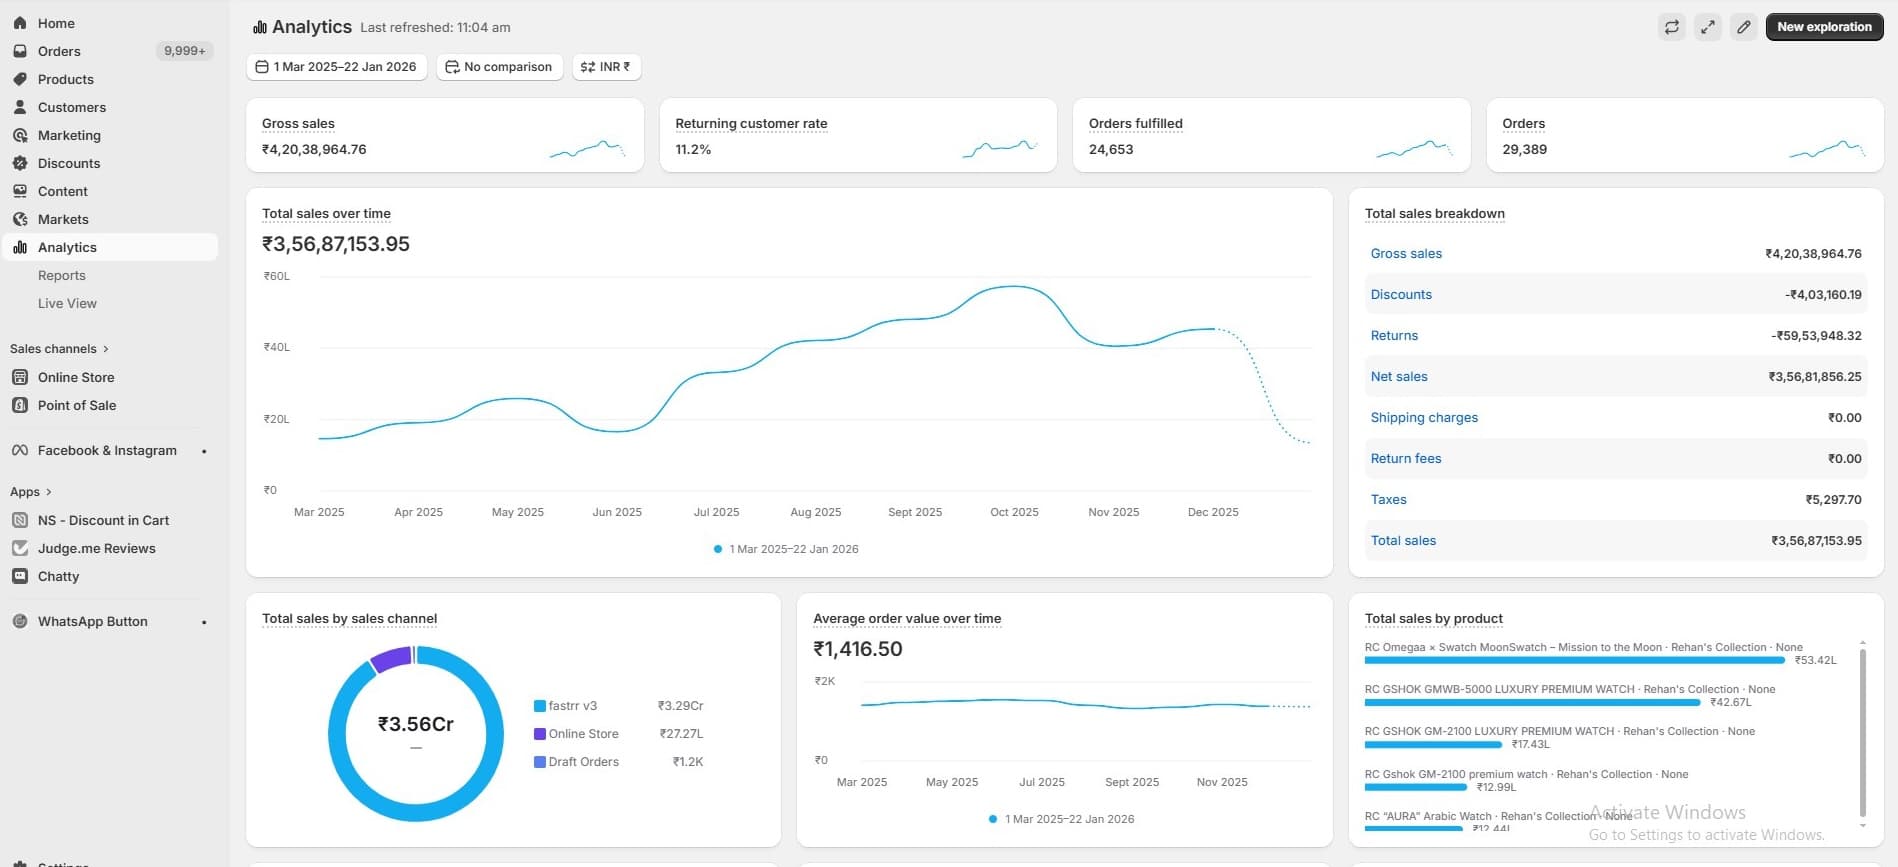This screenshot has width=1898, height=867.
Task: Expand the Sales channels section
Action: [60, 349]
